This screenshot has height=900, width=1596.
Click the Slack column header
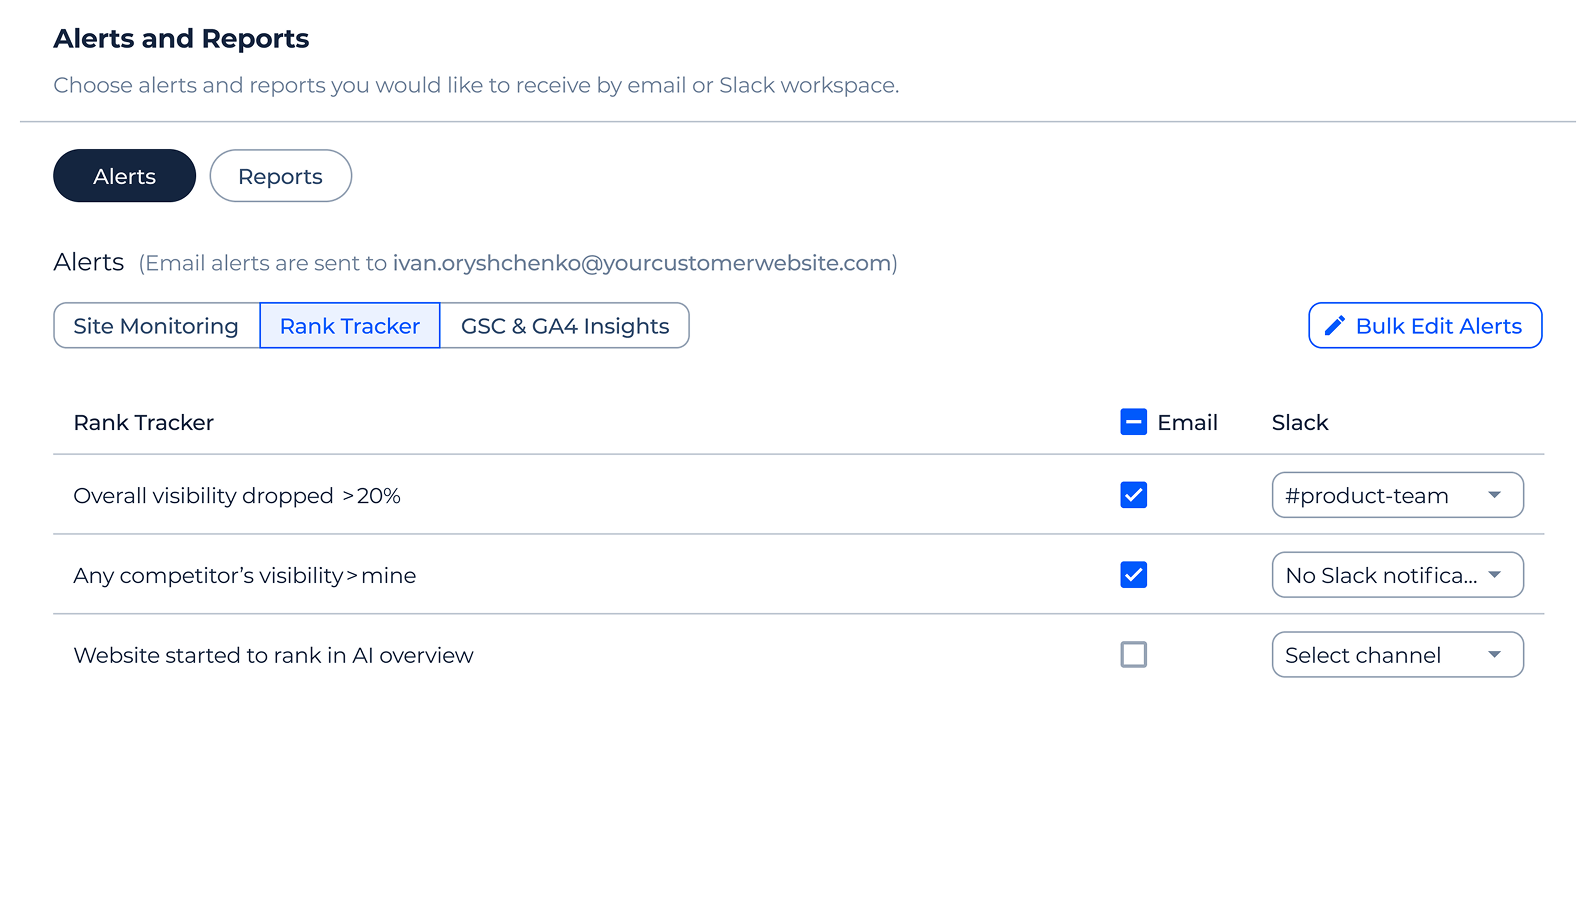click(x=1299, y=422)
